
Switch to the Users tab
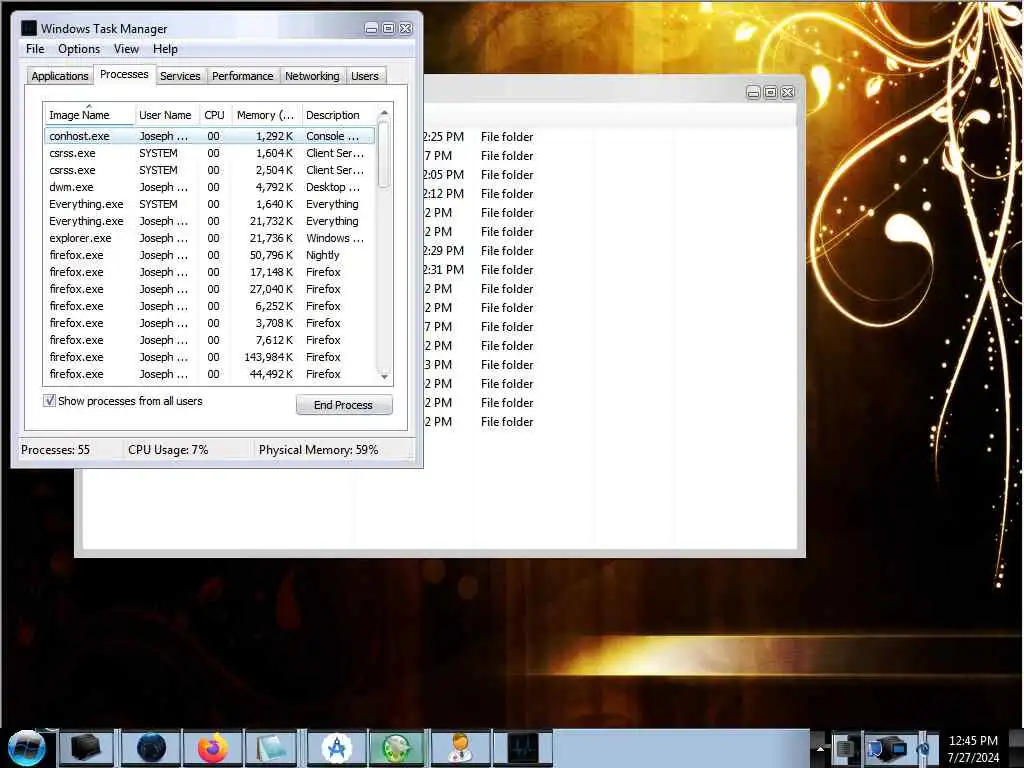pyautogui.click(x=364, y=76)
